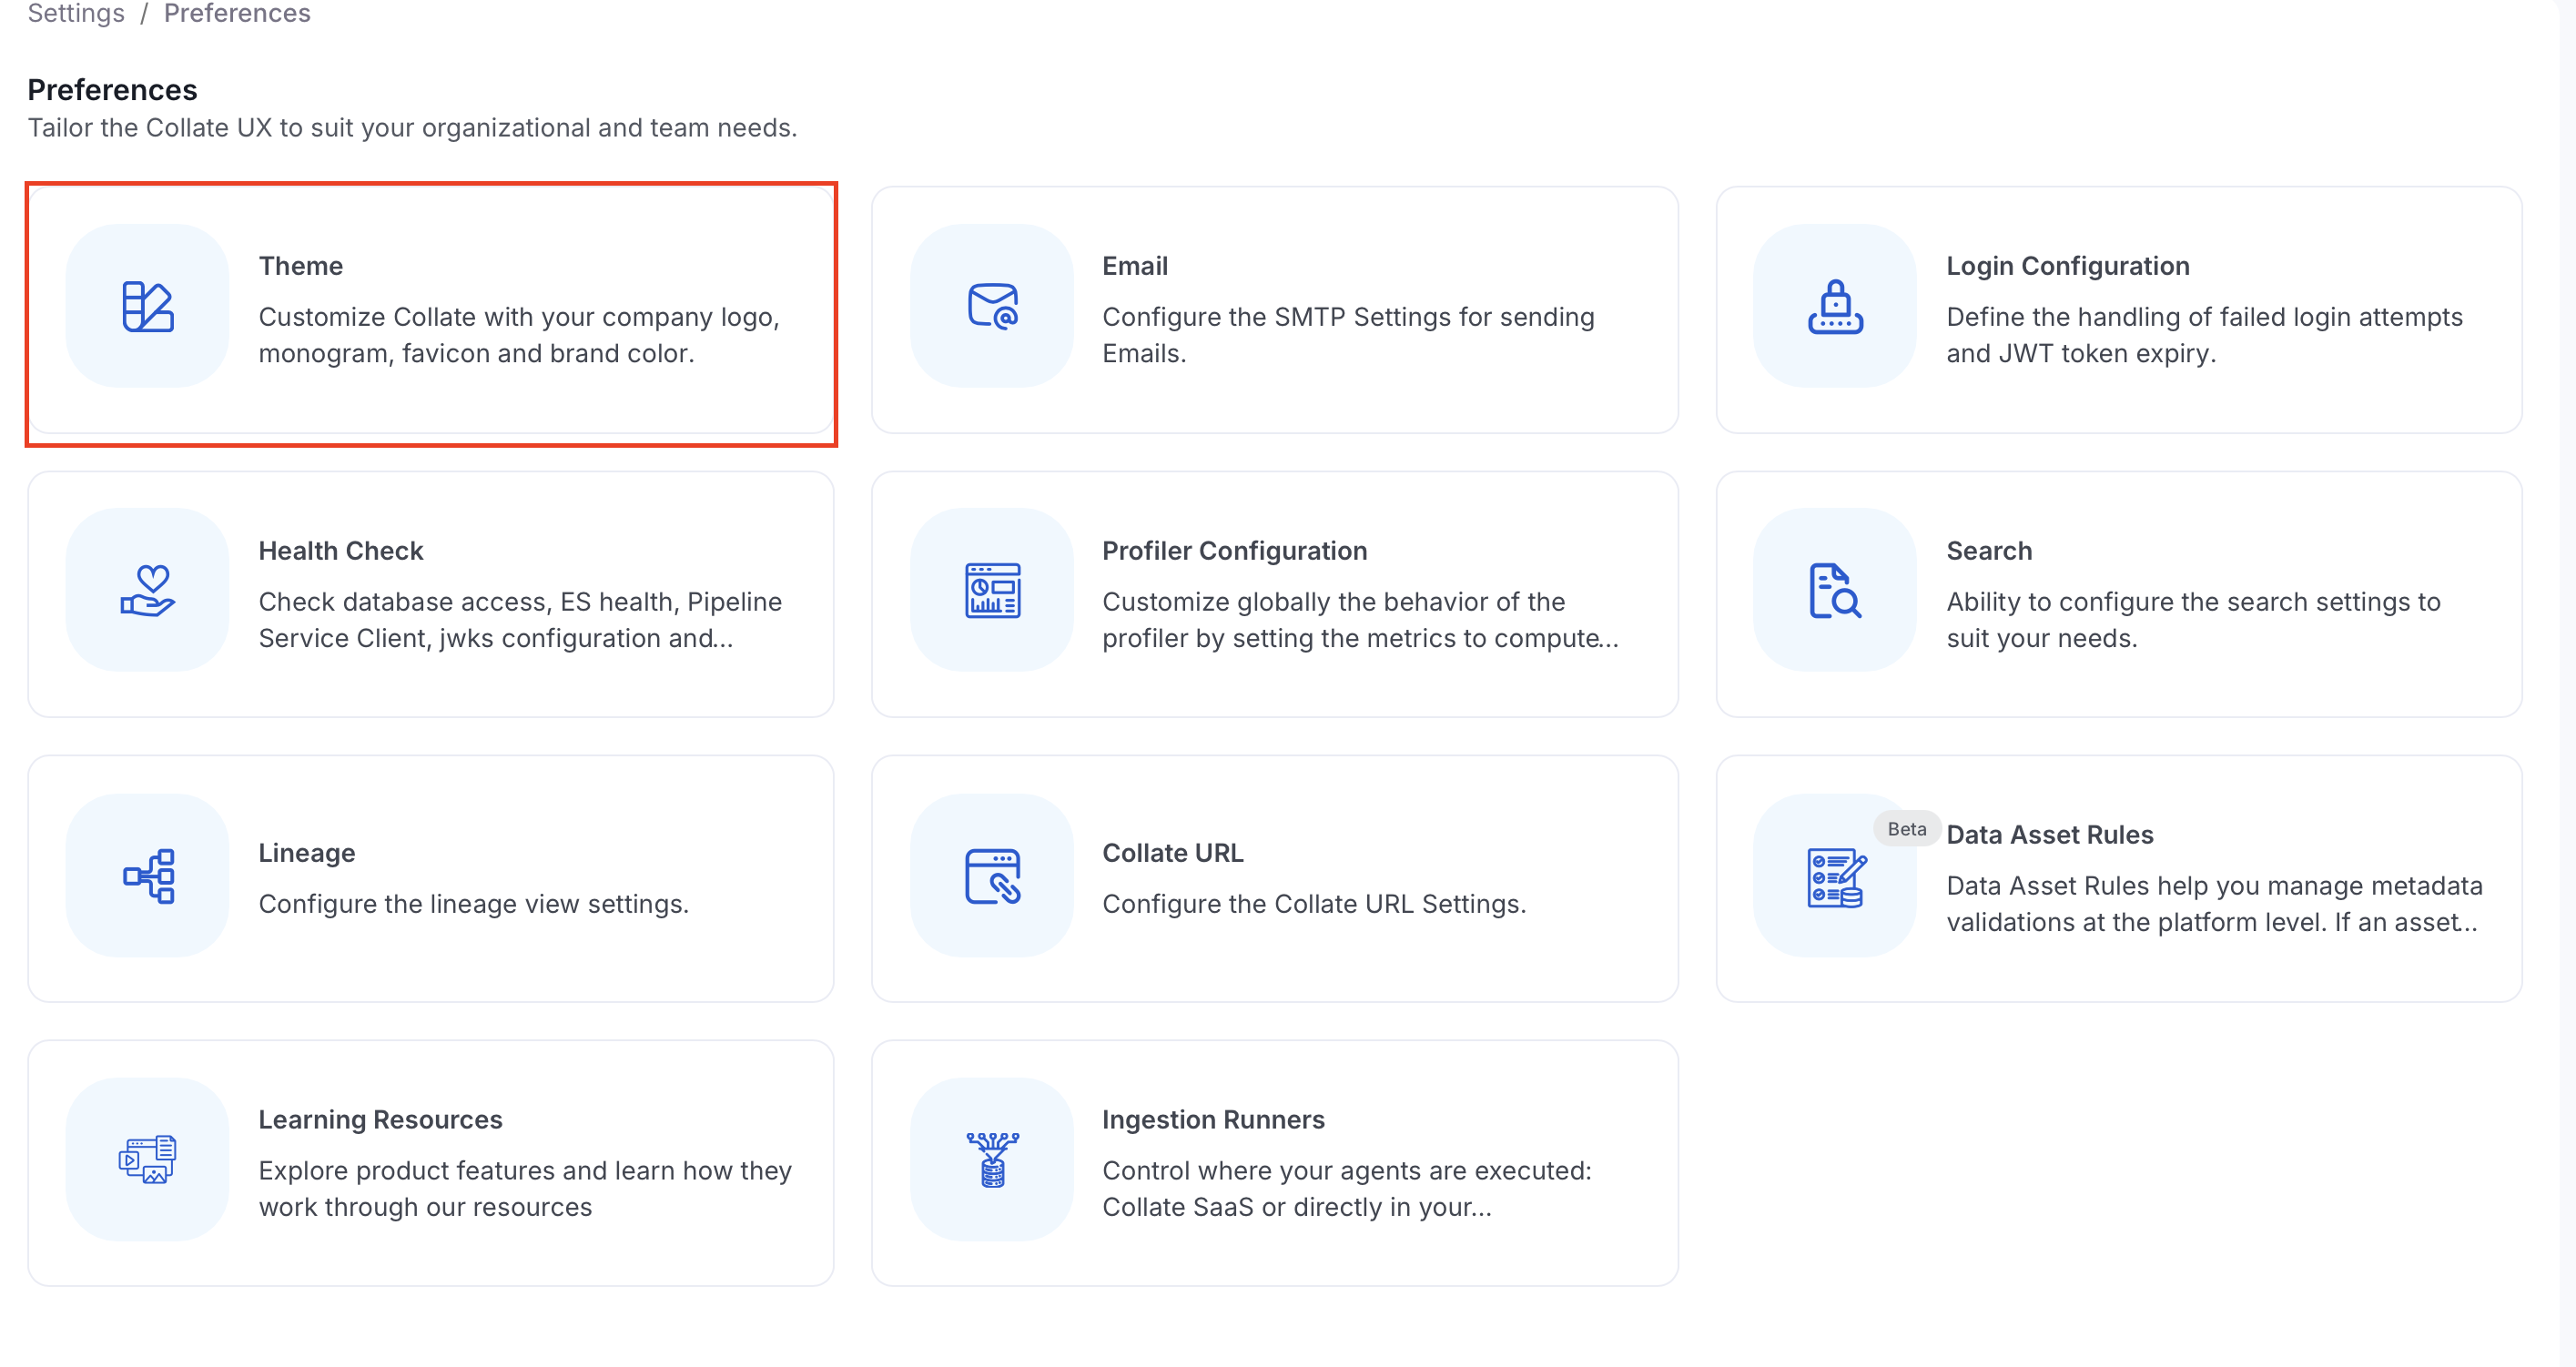Open the Ingestion Runners title
Image resolution: width=2576 pixels, height=1367 pixels.
(1214, 1120)
